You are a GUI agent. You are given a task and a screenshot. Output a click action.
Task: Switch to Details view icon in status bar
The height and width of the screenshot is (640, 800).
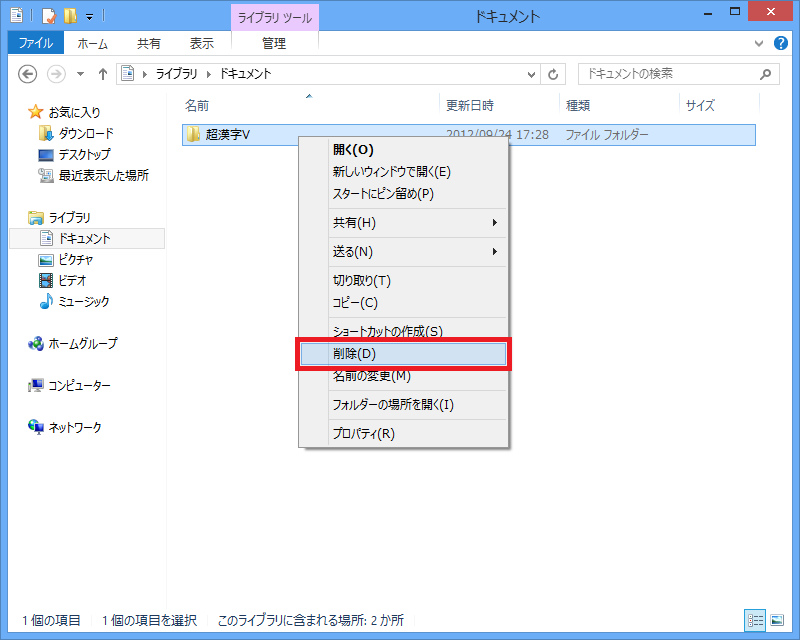coord(753,620)
